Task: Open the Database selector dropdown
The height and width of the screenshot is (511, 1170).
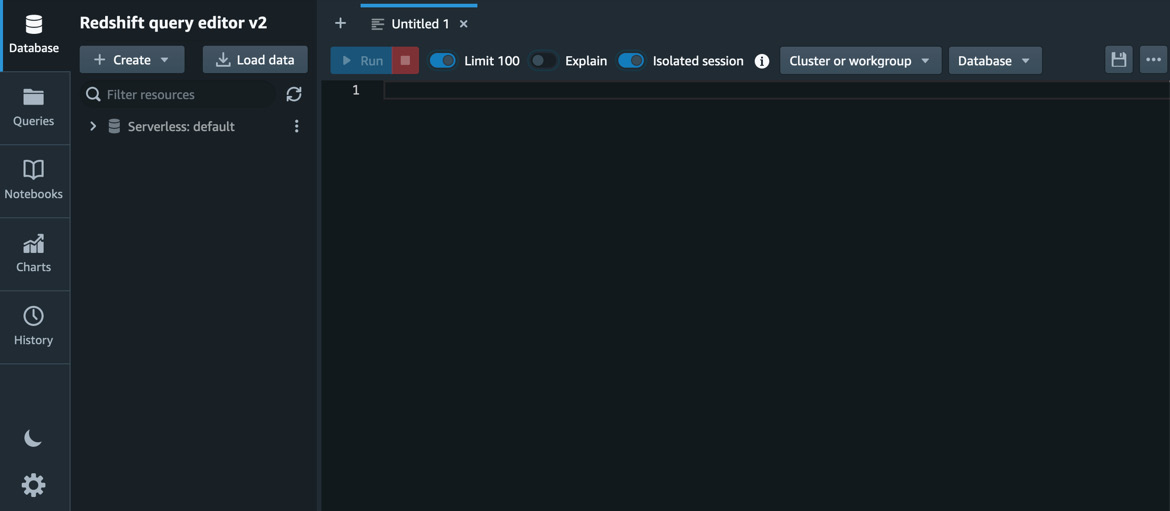Action: [x=995, y=60]
